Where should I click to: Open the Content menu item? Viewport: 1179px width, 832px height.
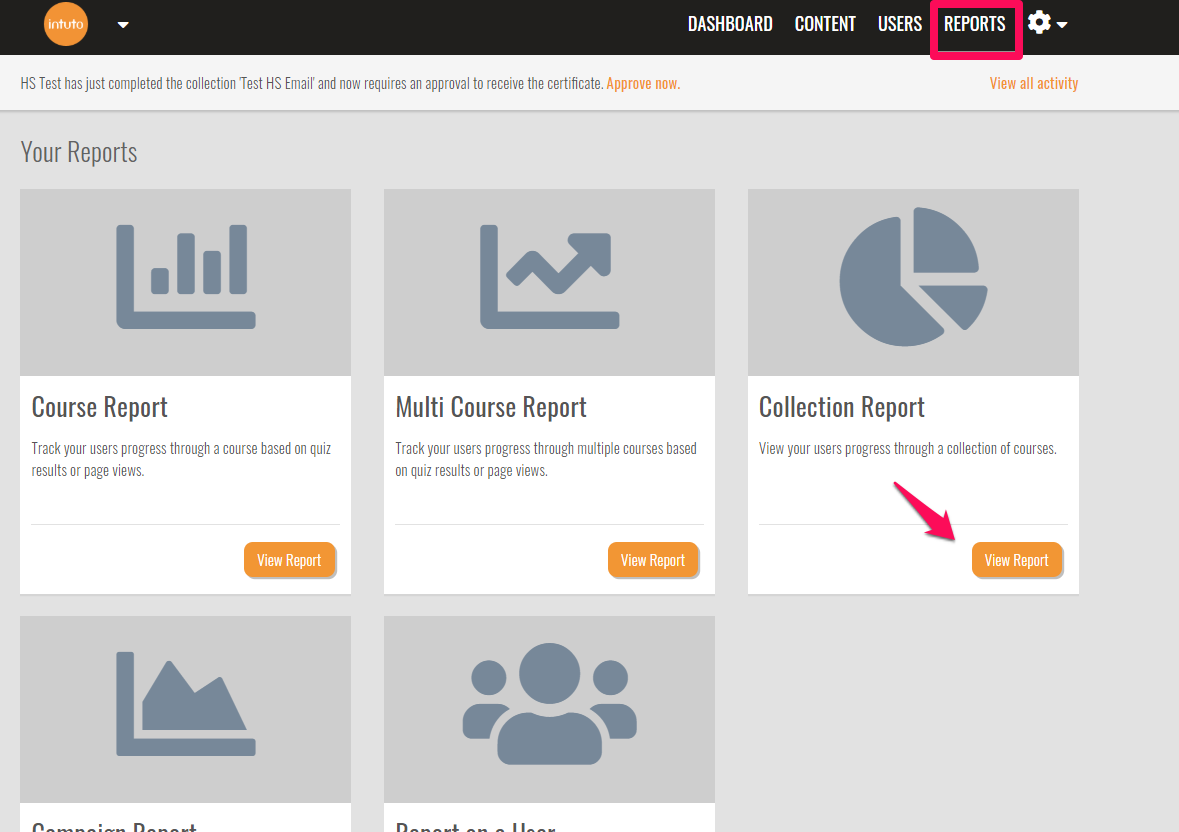825,24
